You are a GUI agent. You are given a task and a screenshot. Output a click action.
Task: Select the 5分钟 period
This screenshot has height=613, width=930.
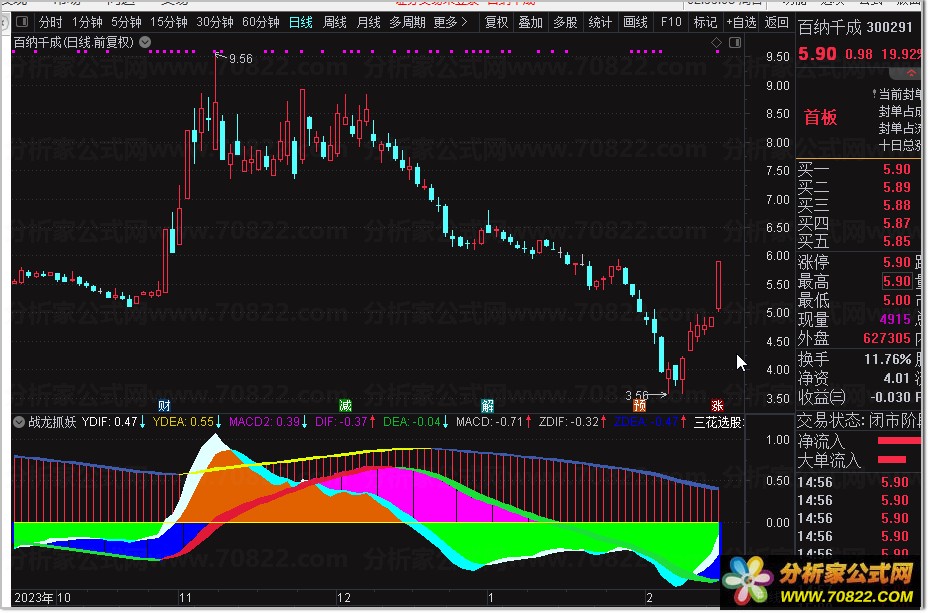126,23
